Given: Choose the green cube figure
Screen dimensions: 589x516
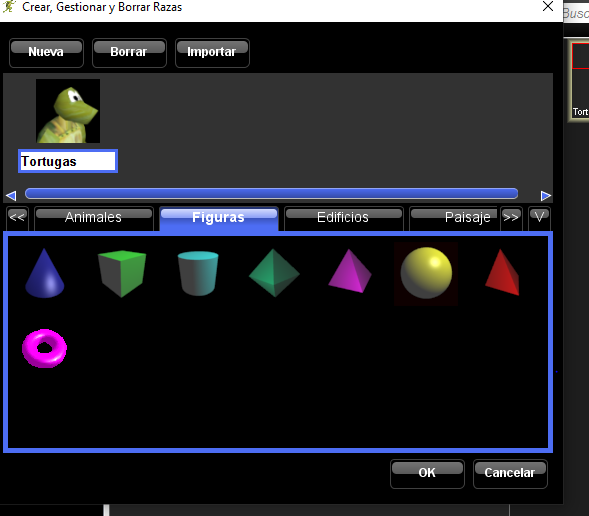Looking at the screenshot, I should pos(122,273).
